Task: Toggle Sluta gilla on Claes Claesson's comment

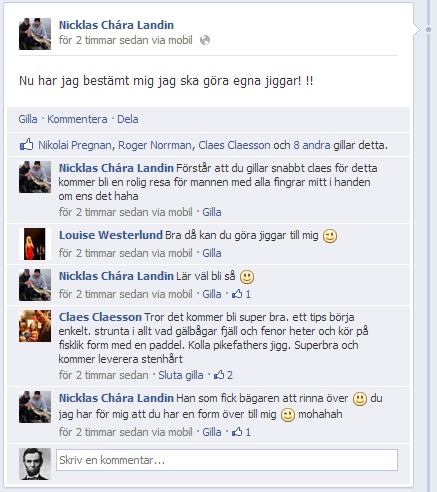Action: click(180, 375)
